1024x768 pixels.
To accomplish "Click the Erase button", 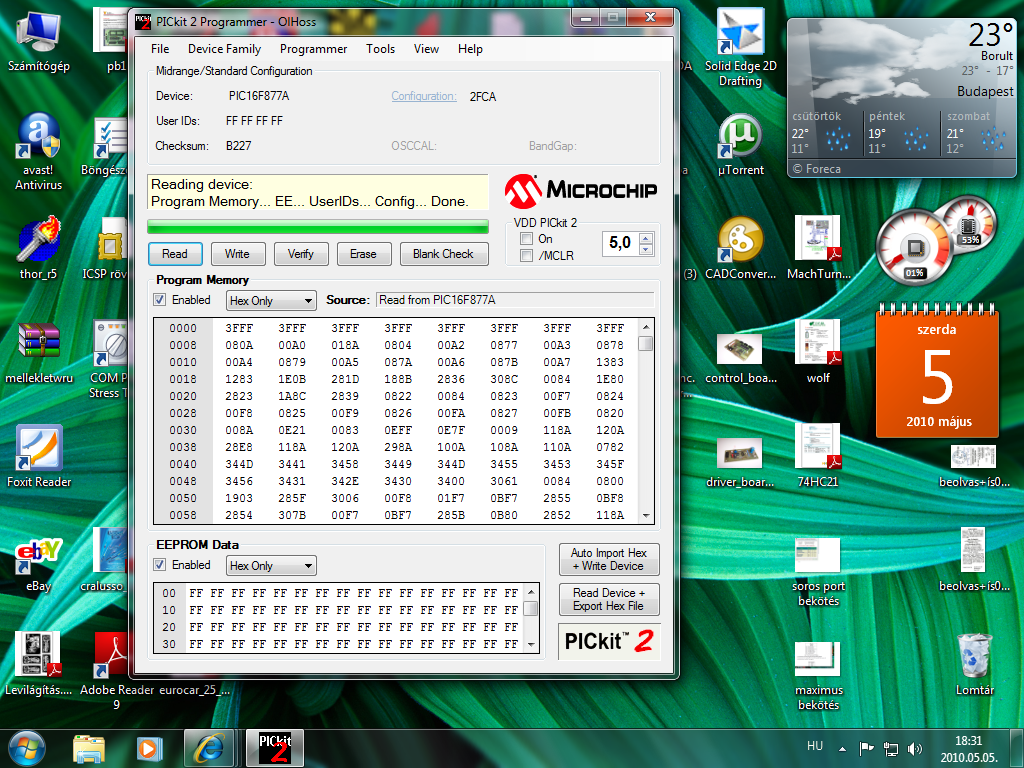I will coord(363,254).
